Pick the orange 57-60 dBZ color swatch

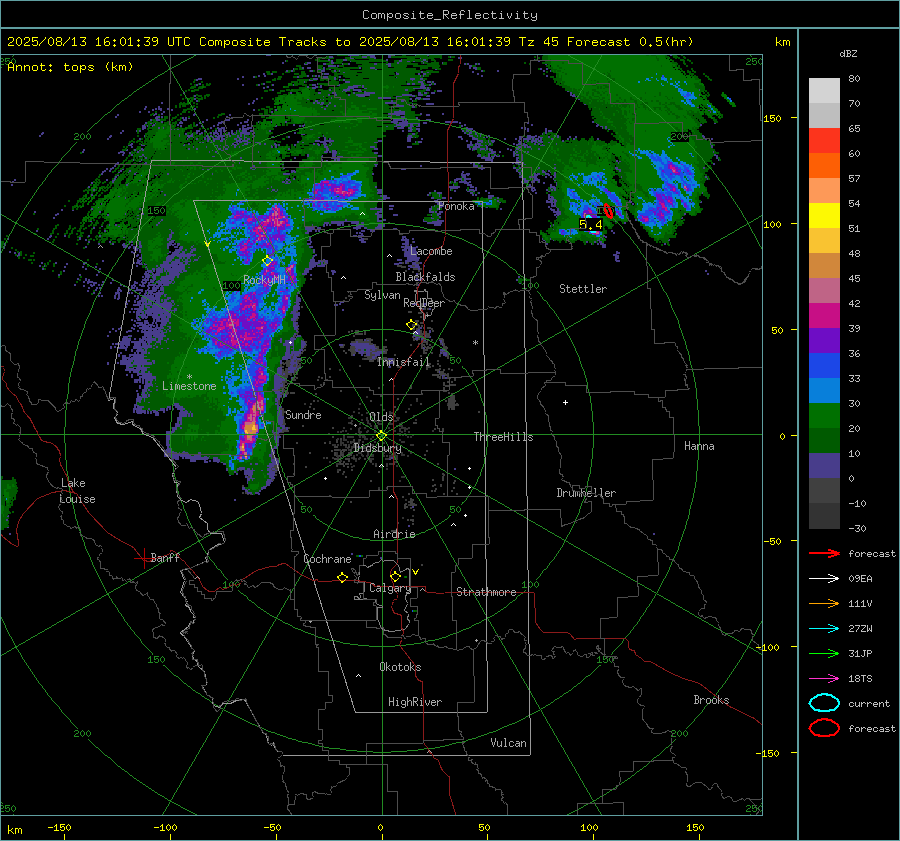click(824, 166)
